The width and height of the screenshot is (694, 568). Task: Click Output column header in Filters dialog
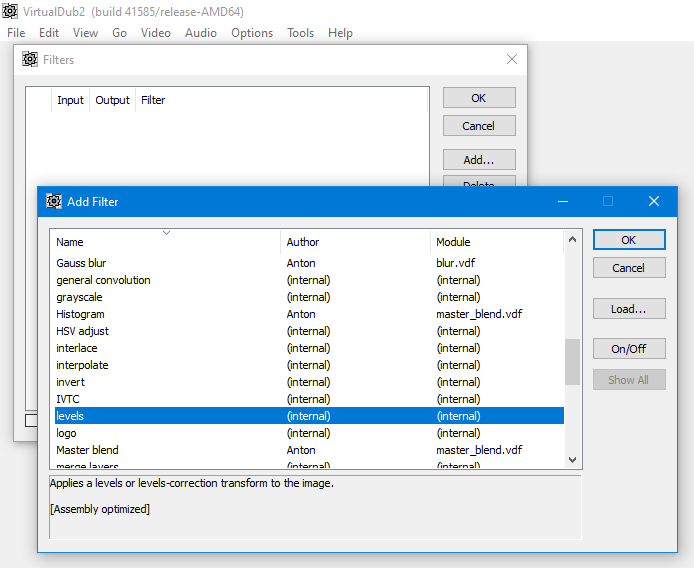click(x=112, y=100)
